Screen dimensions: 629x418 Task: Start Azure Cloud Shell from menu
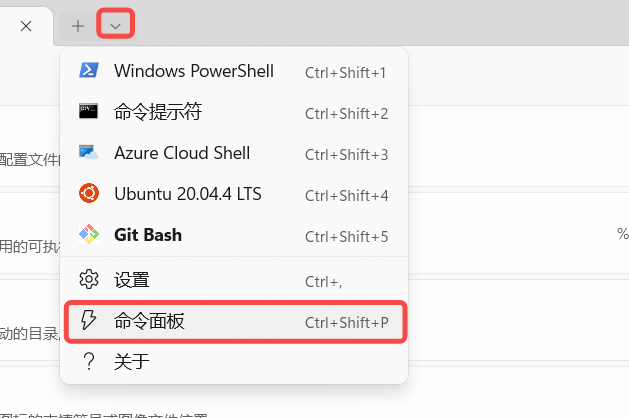[182, 153]
